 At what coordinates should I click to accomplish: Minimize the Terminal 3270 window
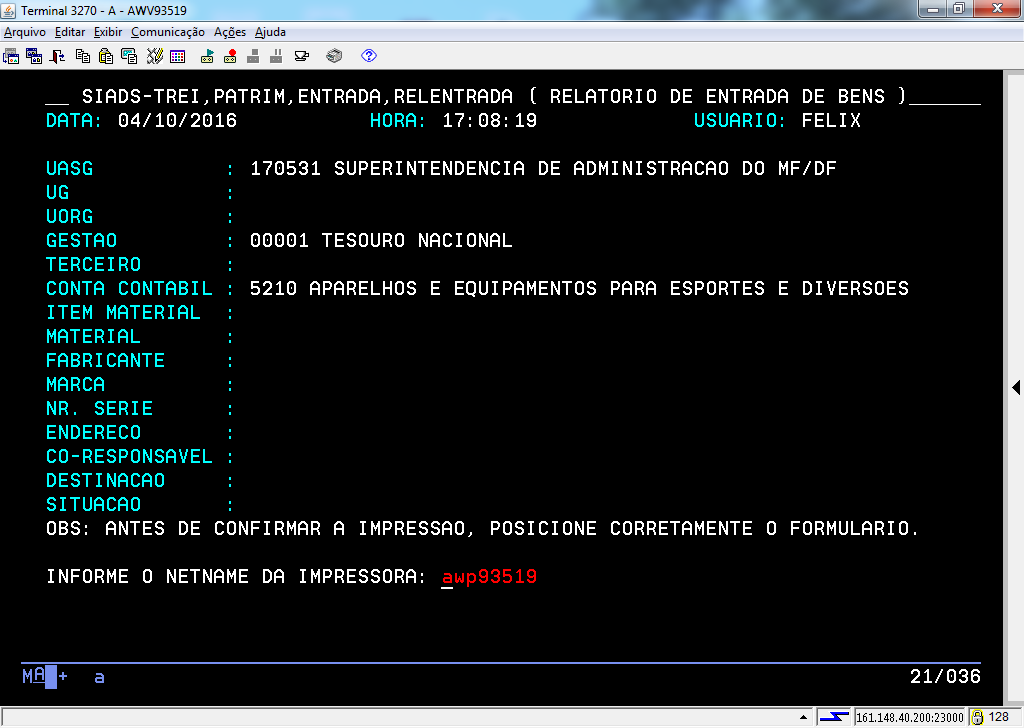point(933,9)
